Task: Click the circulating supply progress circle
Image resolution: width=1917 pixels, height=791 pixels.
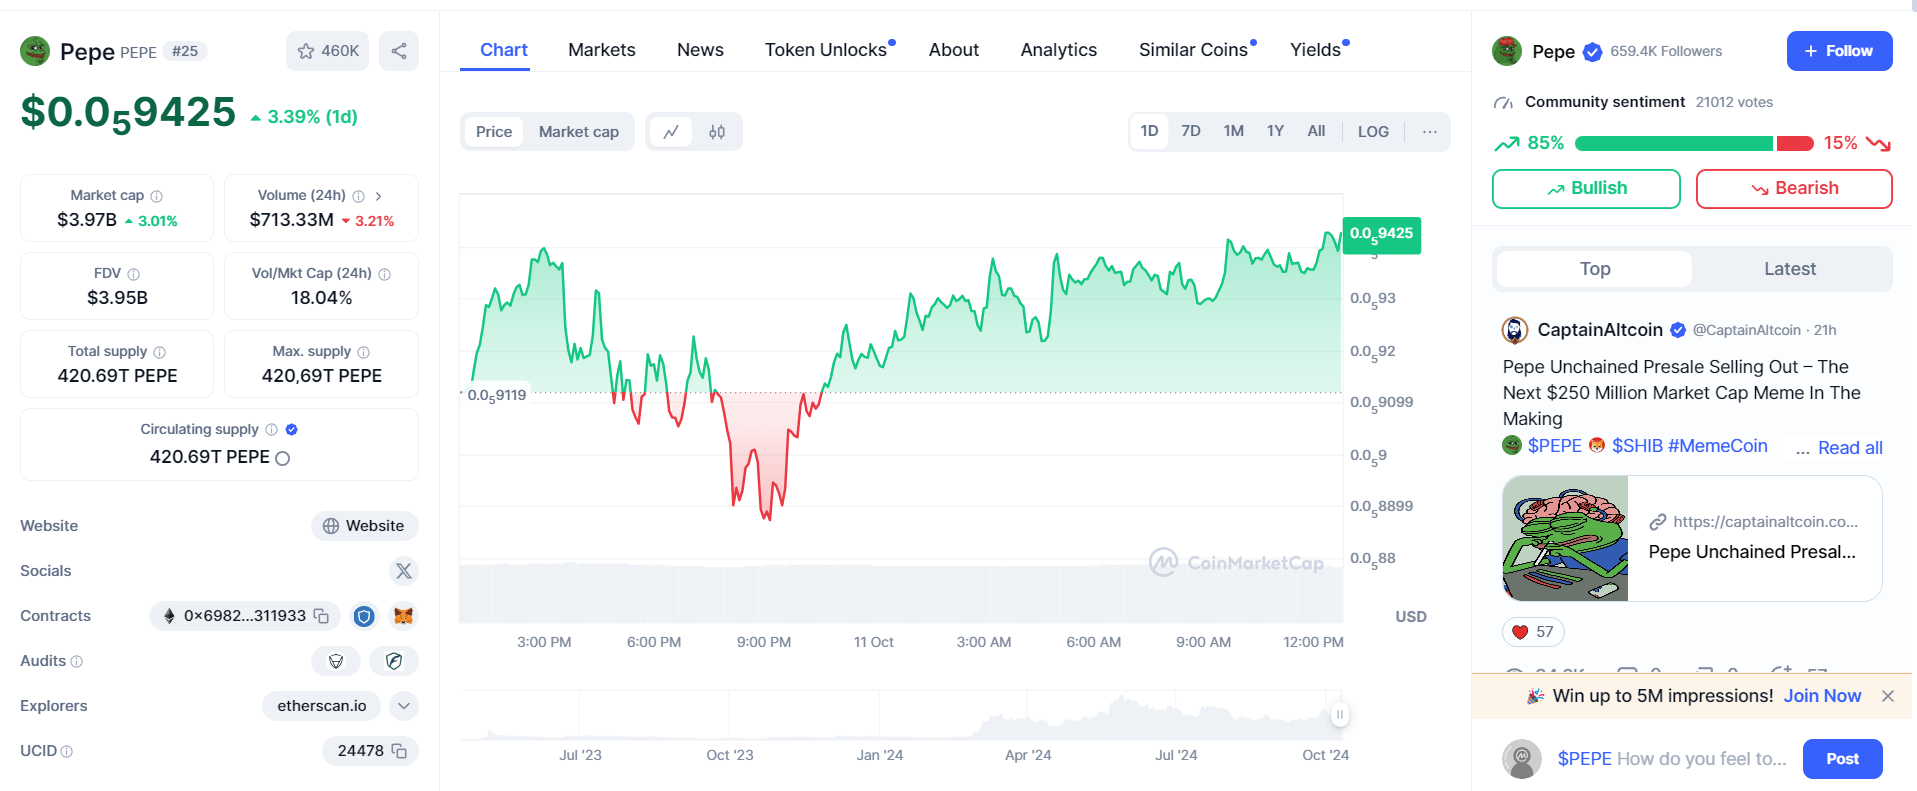Action: pos(282,458)
